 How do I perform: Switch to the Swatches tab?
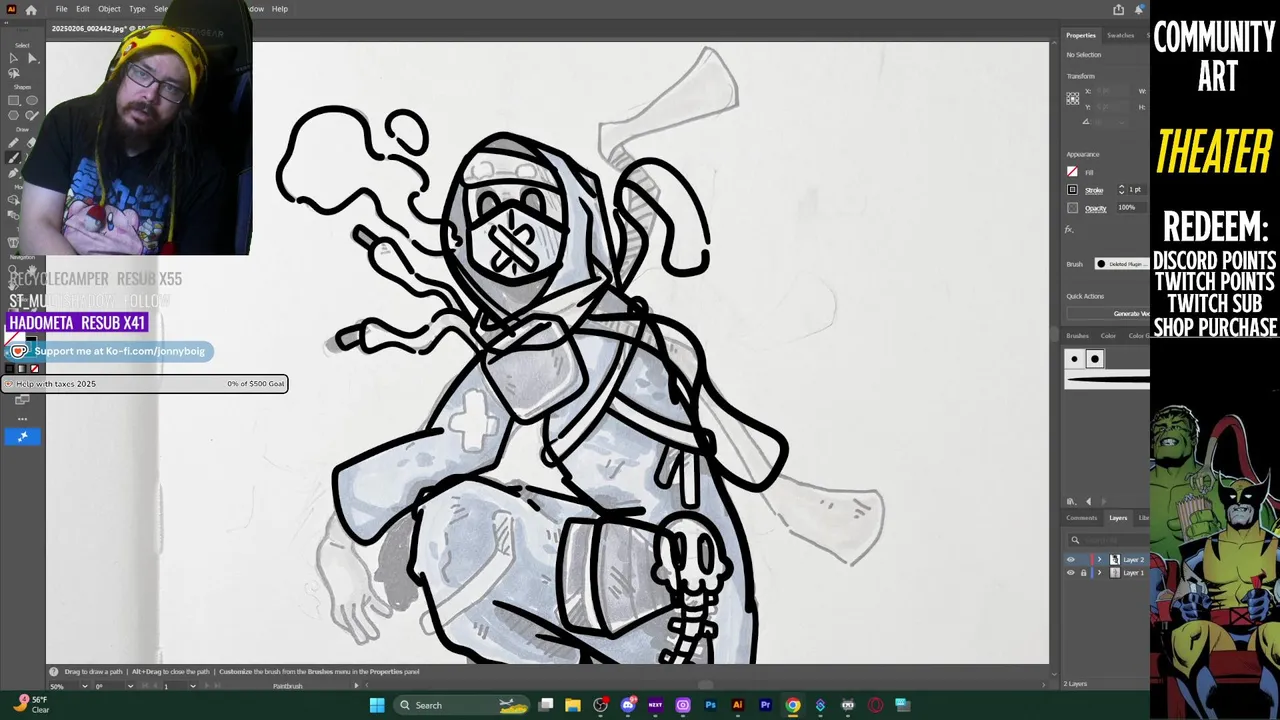pyautogui.click(x=1120, y=35)
